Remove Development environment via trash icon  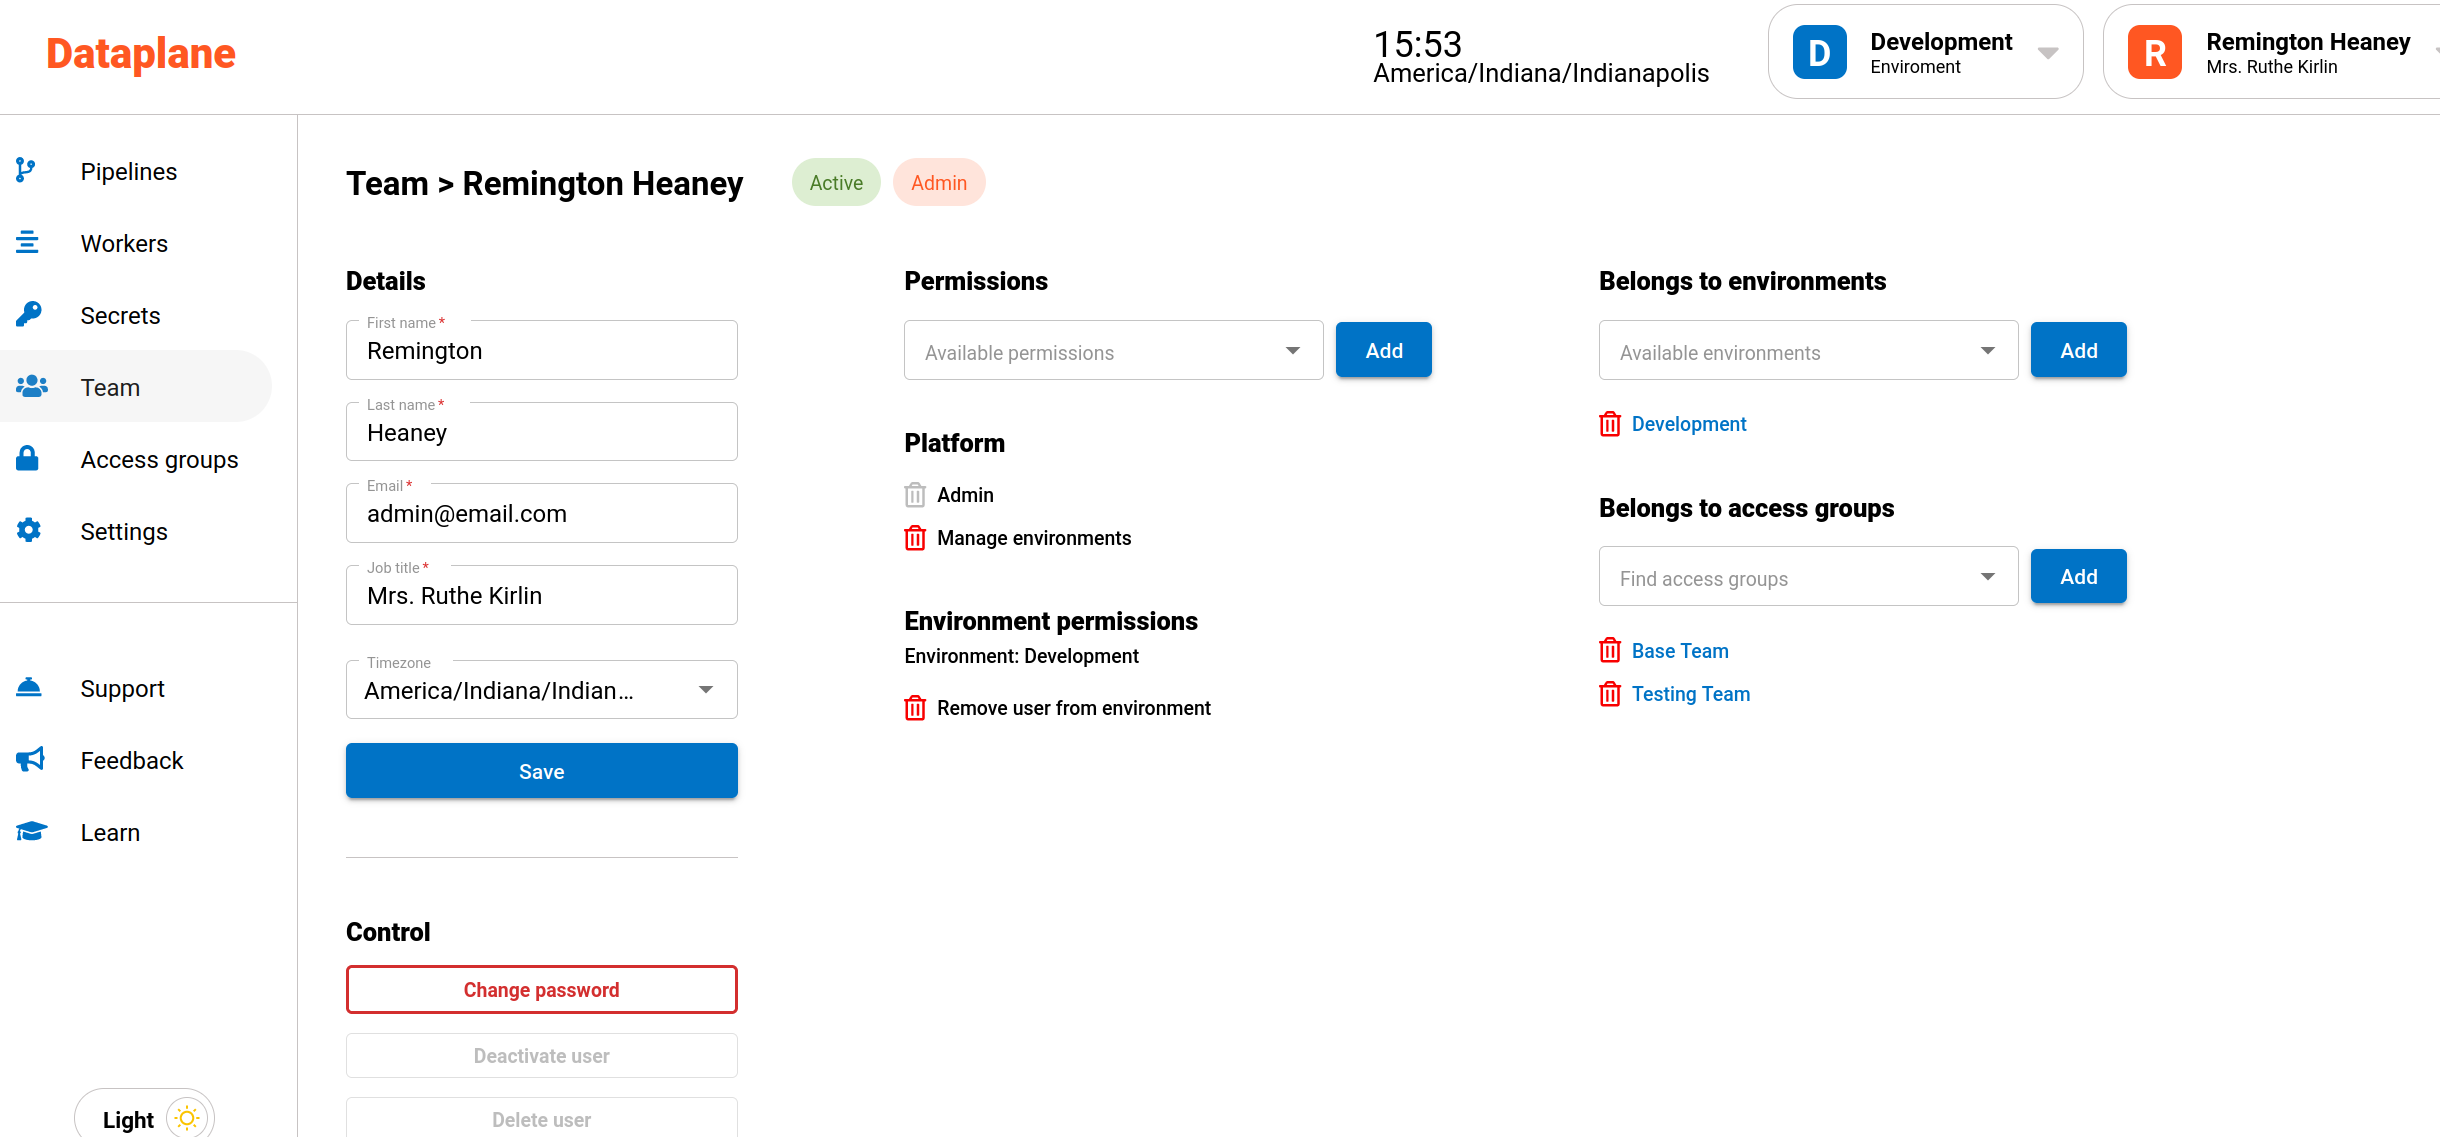(x=1610, y=424)
